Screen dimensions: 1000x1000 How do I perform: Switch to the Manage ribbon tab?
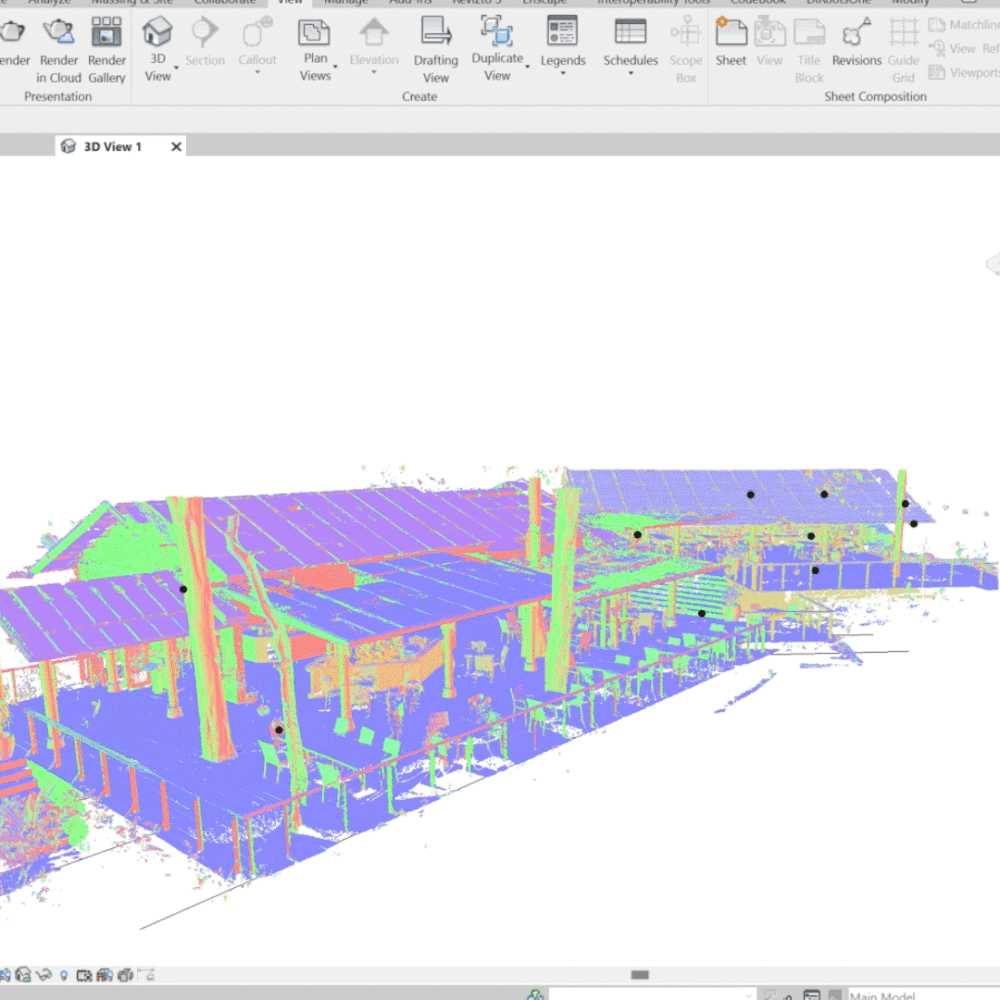(x=346, y=3)
